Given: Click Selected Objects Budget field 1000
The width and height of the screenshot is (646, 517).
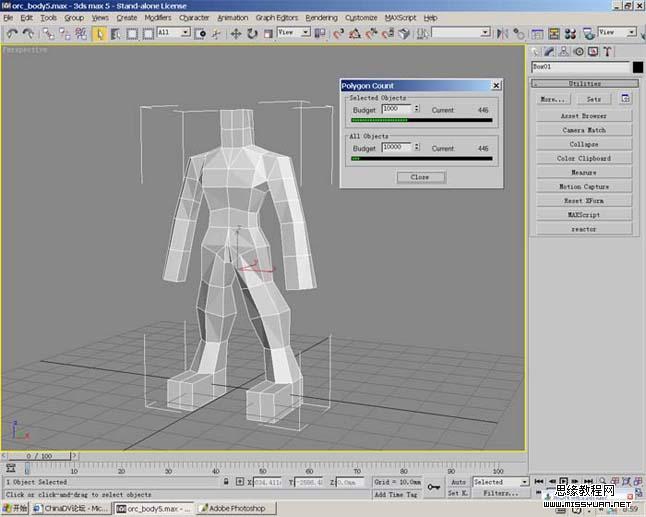Looking at the screenshot, I should click(396, 109).
